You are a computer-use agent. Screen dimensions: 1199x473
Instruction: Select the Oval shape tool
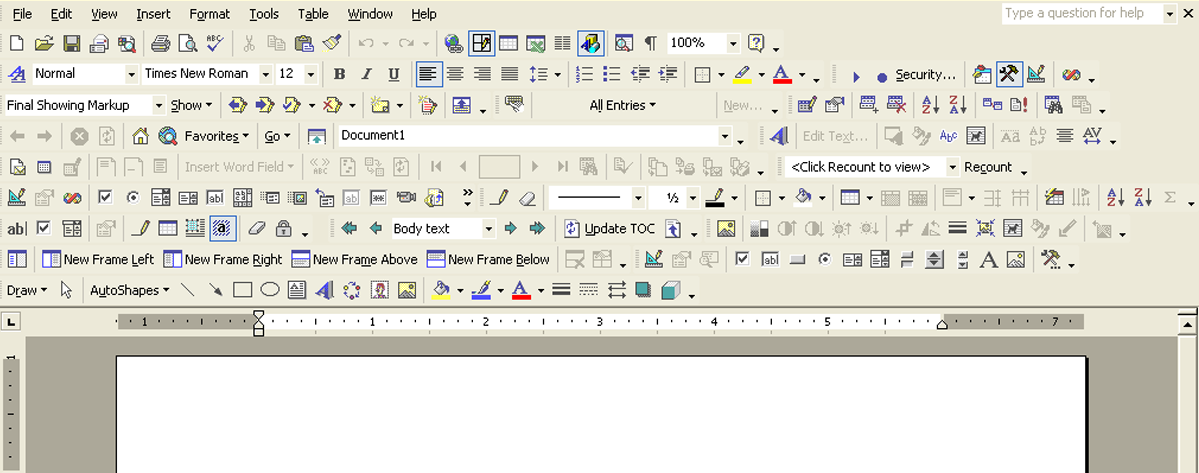click(x=269, y=291)
